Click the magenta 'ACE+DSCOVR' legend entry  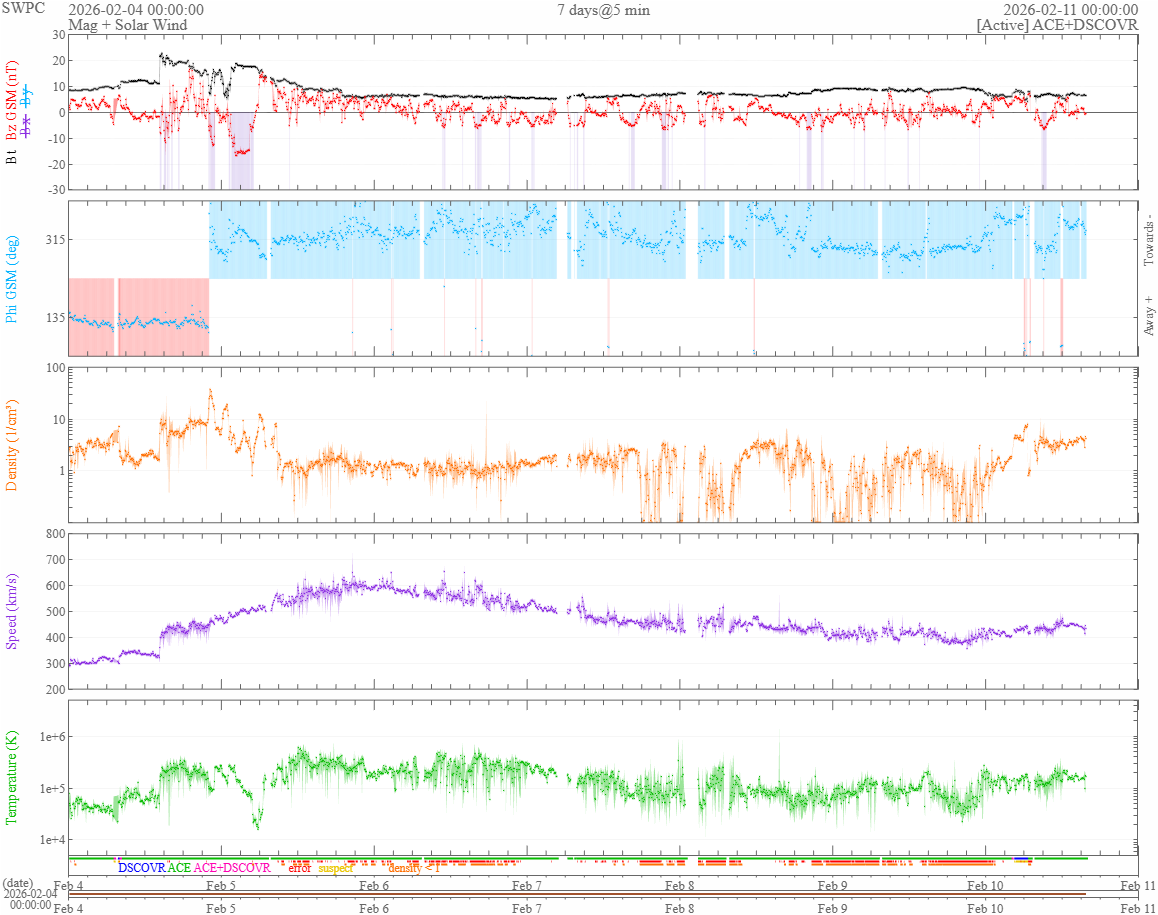click(x=232, y=868)
